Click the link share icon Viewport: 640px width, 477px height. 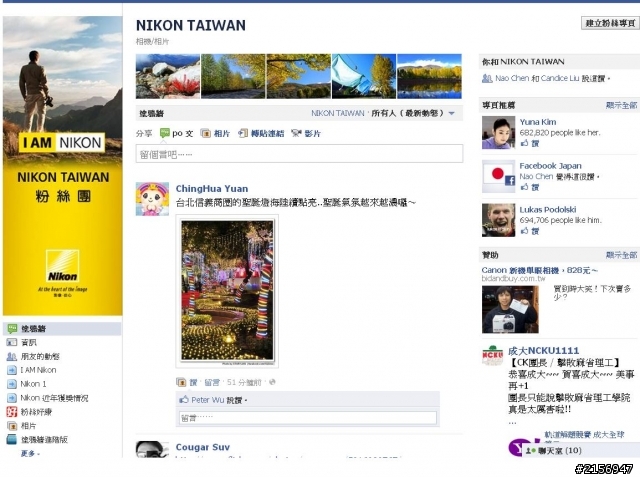243,133
